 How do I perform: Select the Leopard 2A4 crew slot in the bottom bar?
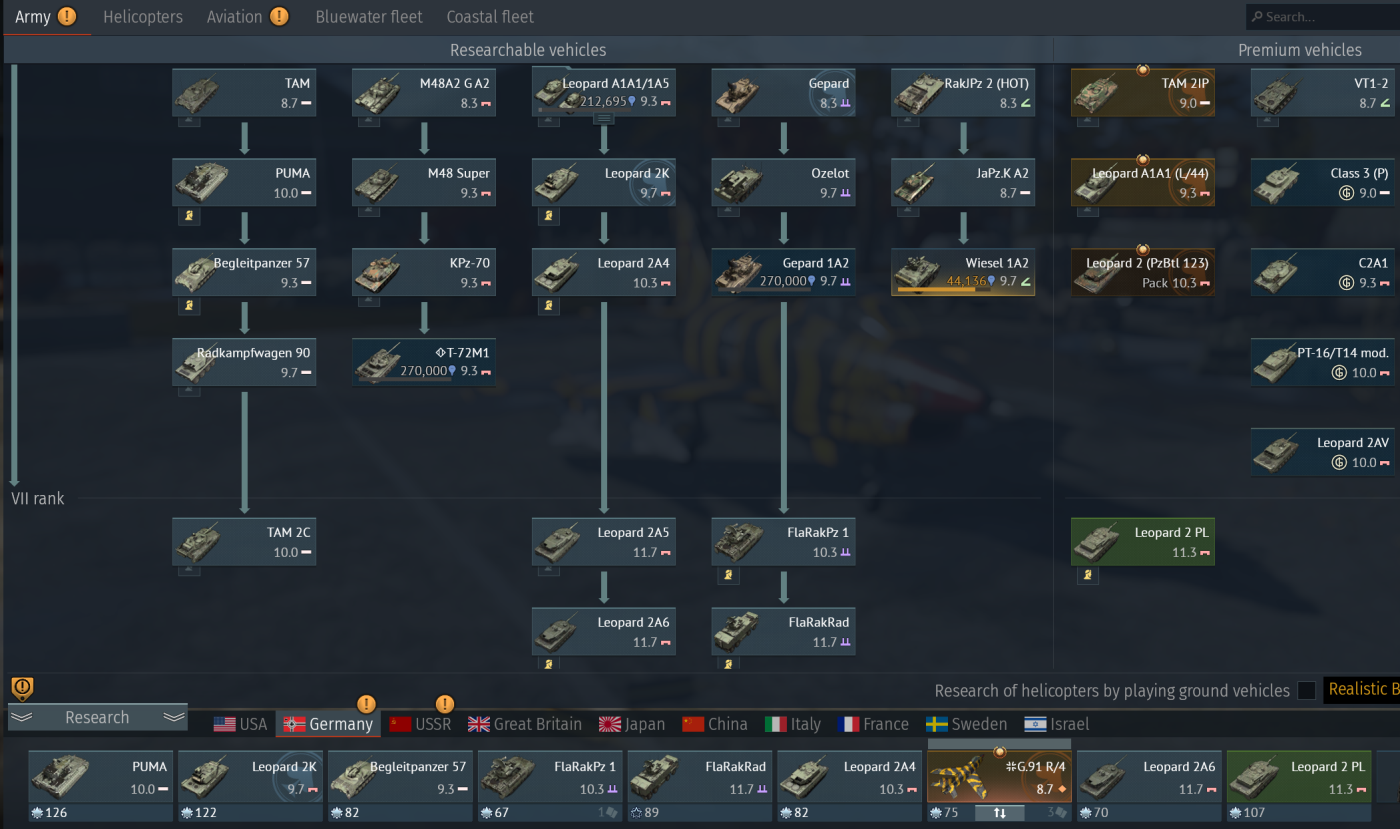click(x=850, y=786)
